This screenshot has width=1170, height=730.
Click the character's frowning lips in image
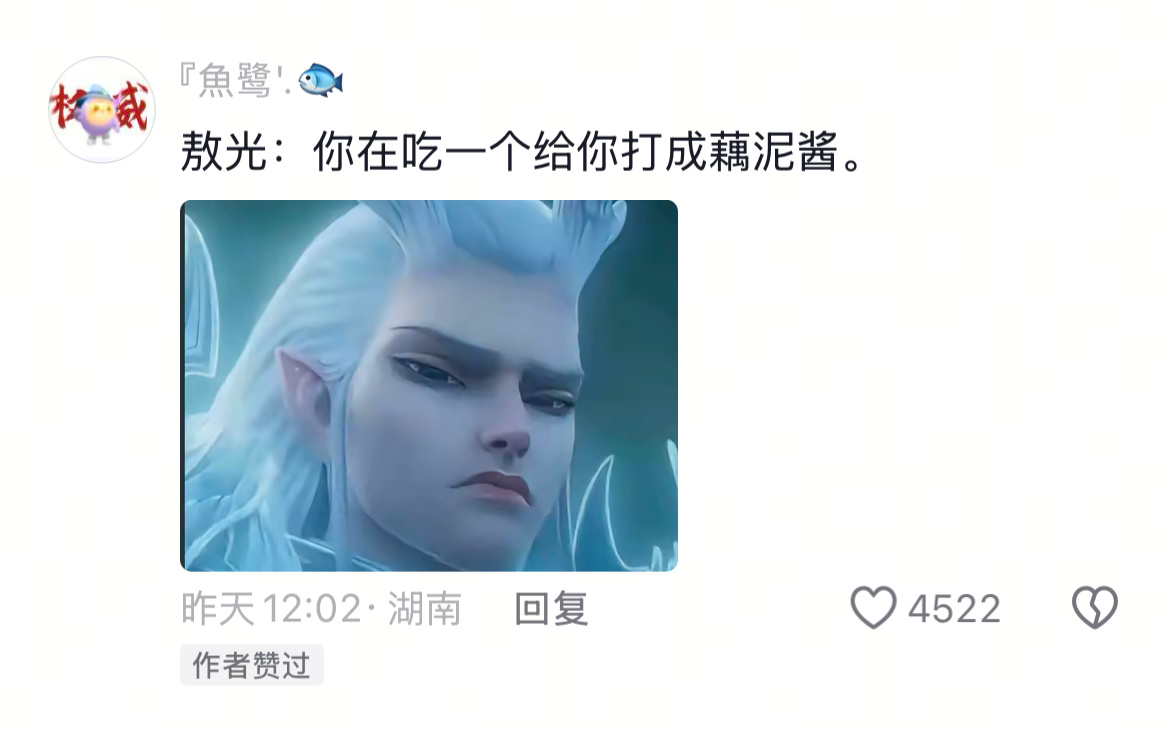492,487
